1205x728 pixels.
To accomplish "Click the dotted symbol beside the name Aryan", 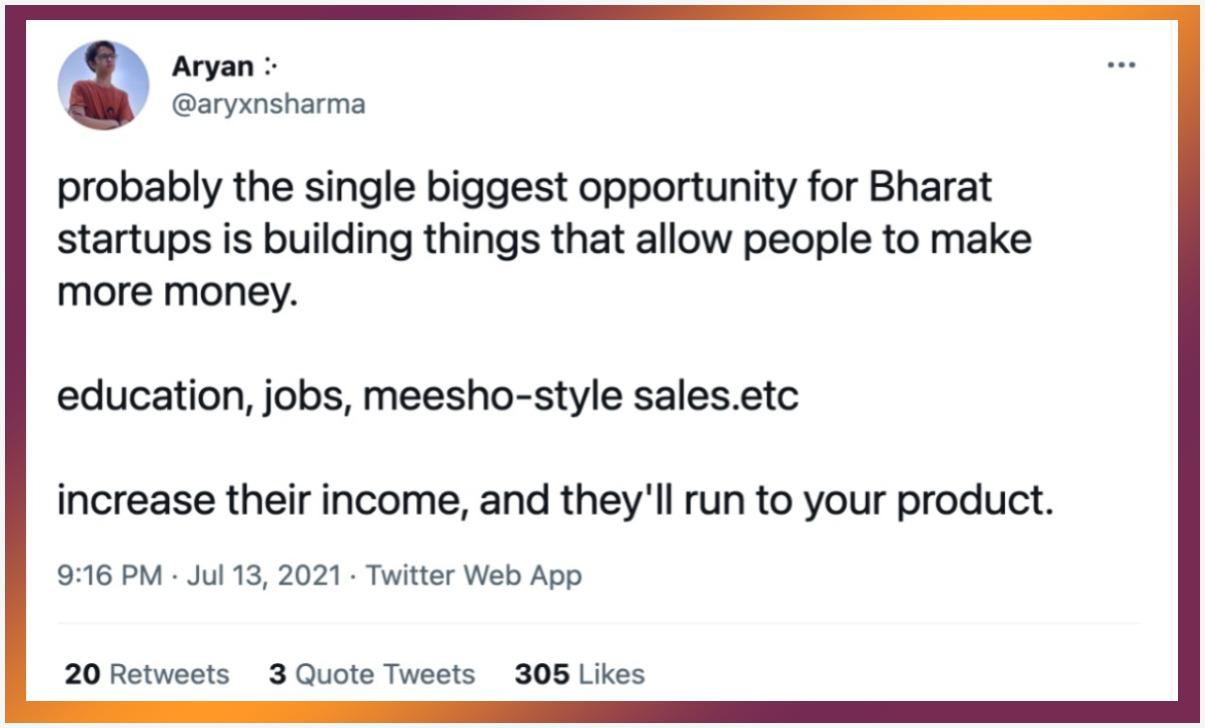I will (x=269, y=67).
